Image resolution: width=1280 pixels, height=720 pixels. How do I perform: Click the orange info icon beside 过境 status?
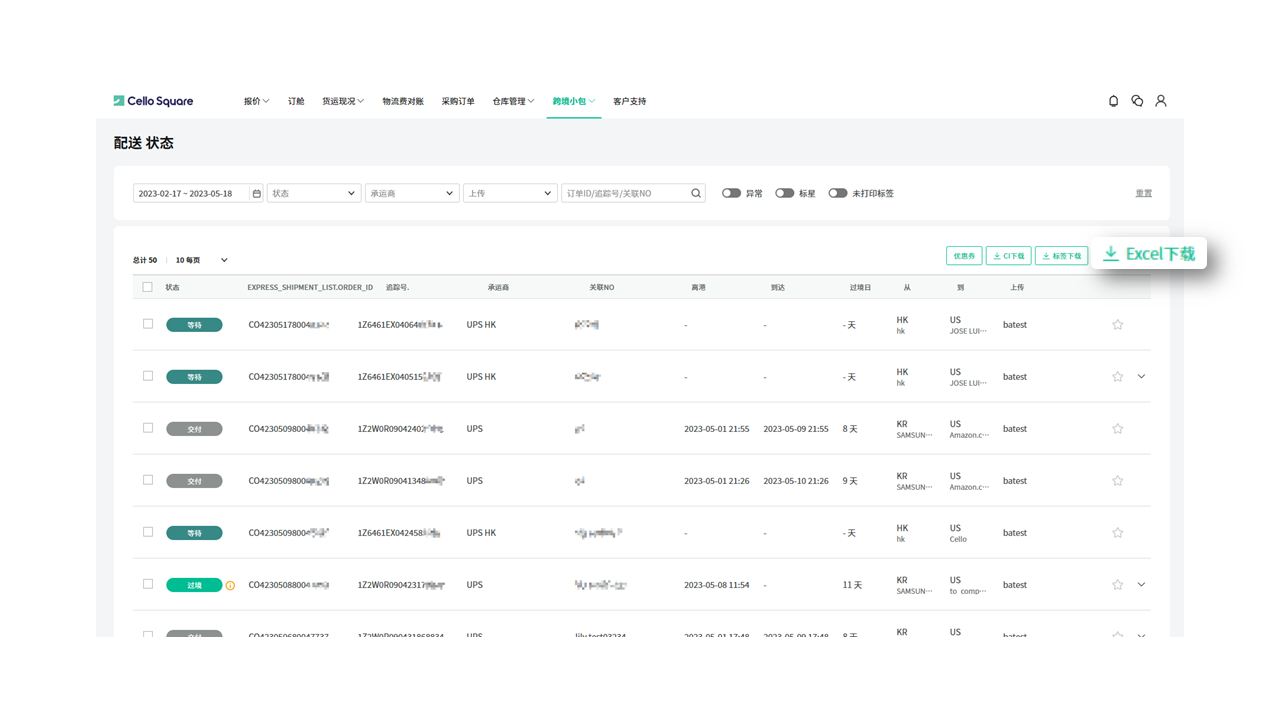[x=230, y=585]
